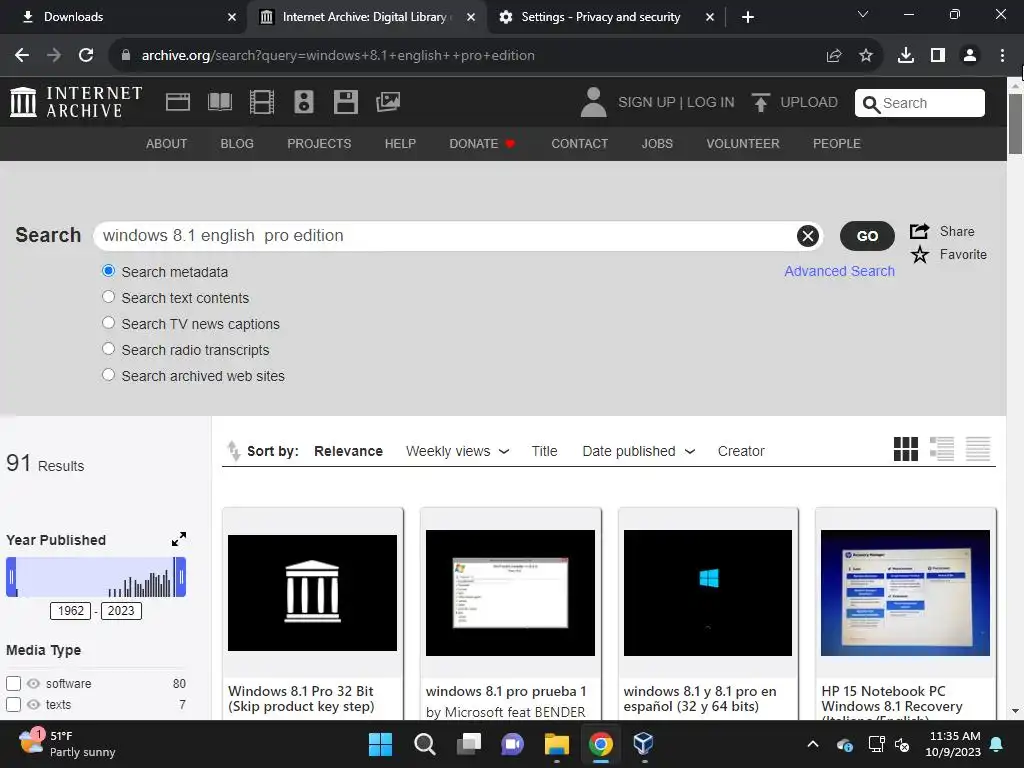
Task: Open the Video film-strip icon
Action: click(262, 102)
